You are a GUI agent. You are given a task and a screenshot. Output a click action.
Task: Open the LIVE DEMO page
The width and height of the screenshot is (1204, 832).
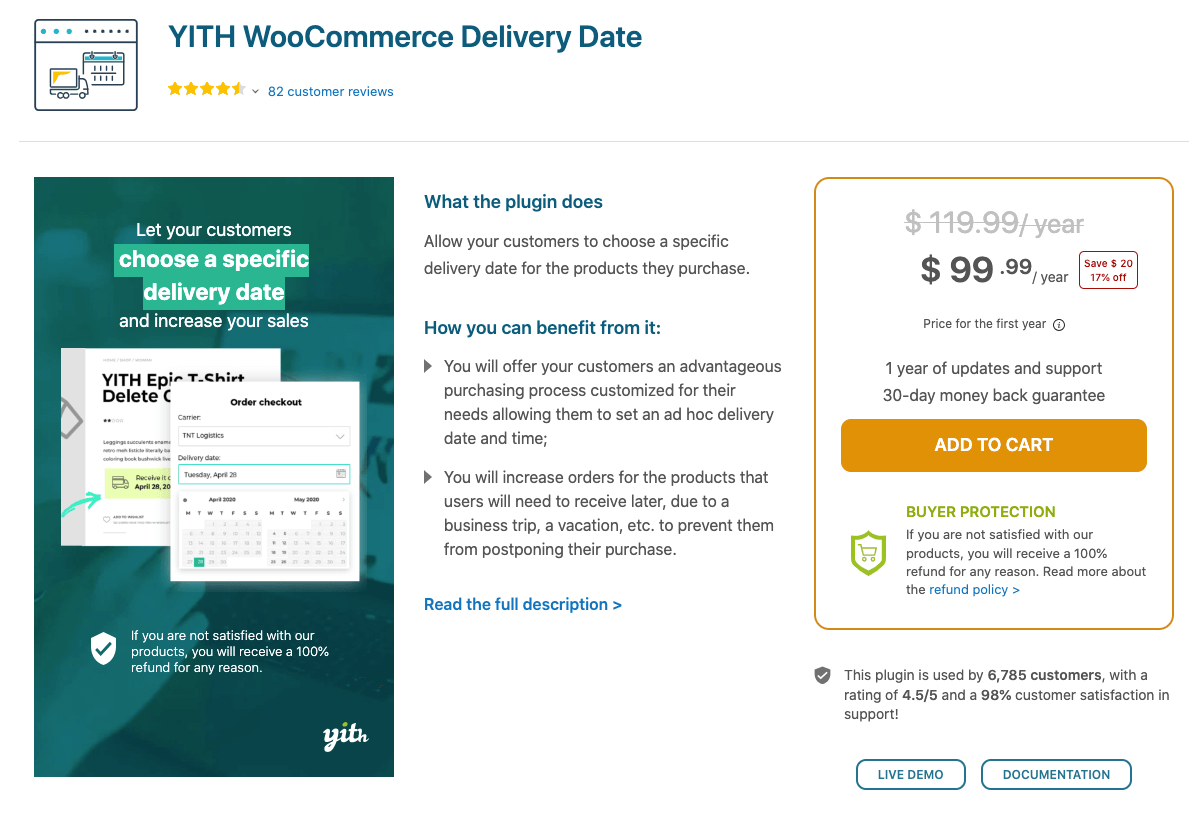tap(910, 774)
